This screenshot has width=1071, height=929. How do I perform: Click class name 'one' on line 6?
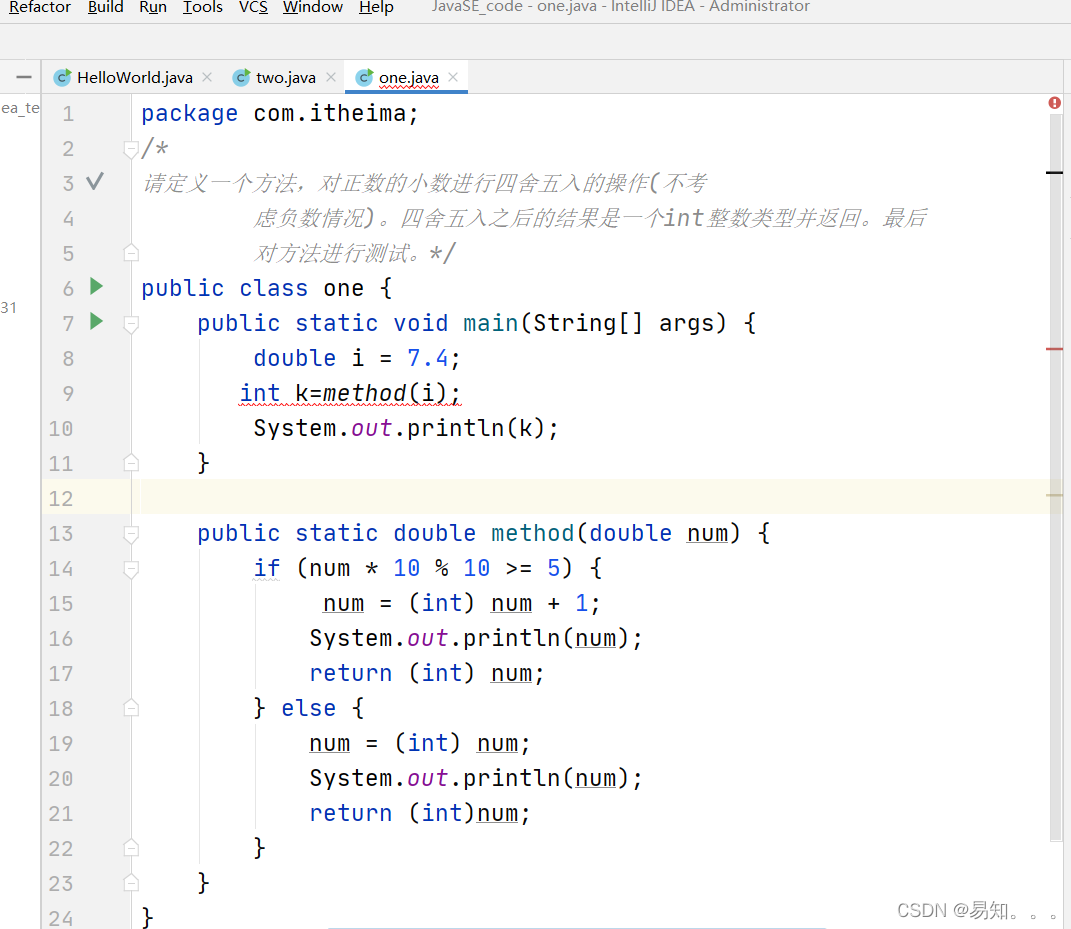coord(344,288)
